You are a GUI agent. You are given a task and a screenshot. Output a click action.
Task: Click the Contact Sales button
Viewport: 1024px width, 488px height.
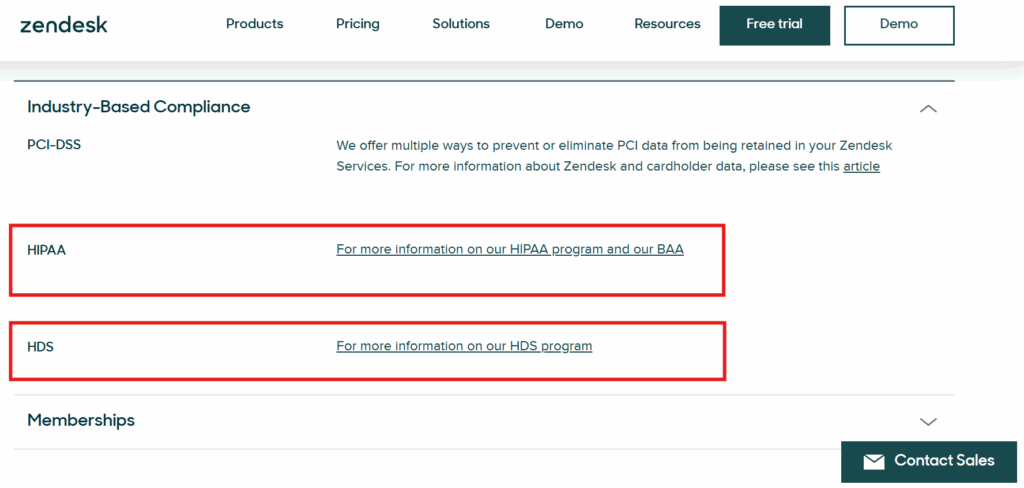(929, 461)
